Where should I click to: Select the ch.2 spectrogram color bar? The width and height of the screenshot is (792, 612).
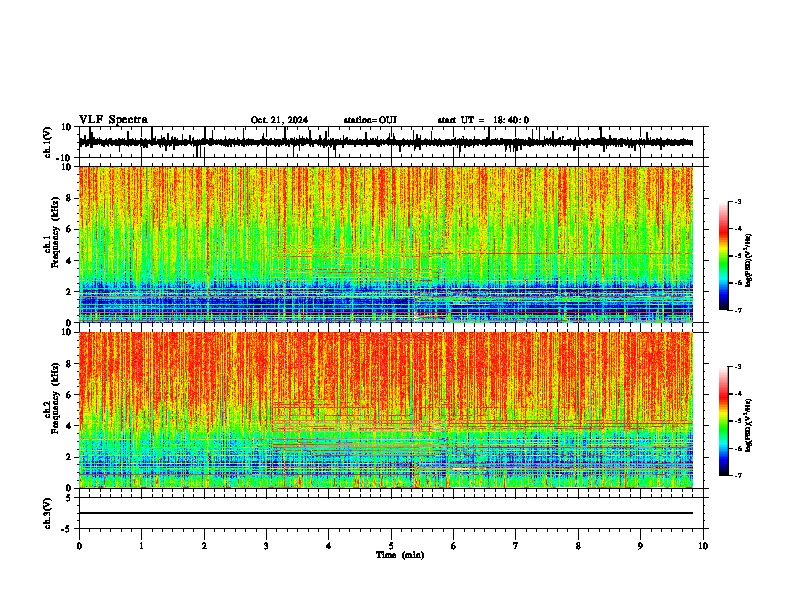coord(723,421)
